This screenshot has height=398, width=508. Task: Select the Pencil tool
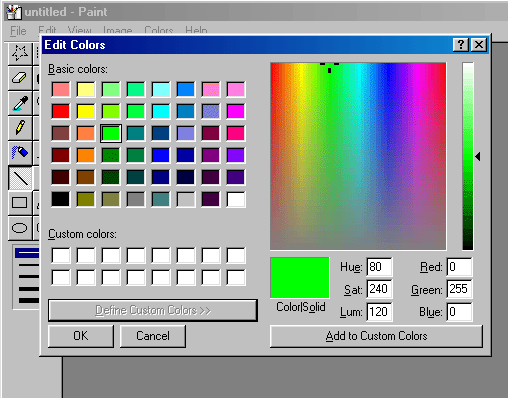coord(20,128)
